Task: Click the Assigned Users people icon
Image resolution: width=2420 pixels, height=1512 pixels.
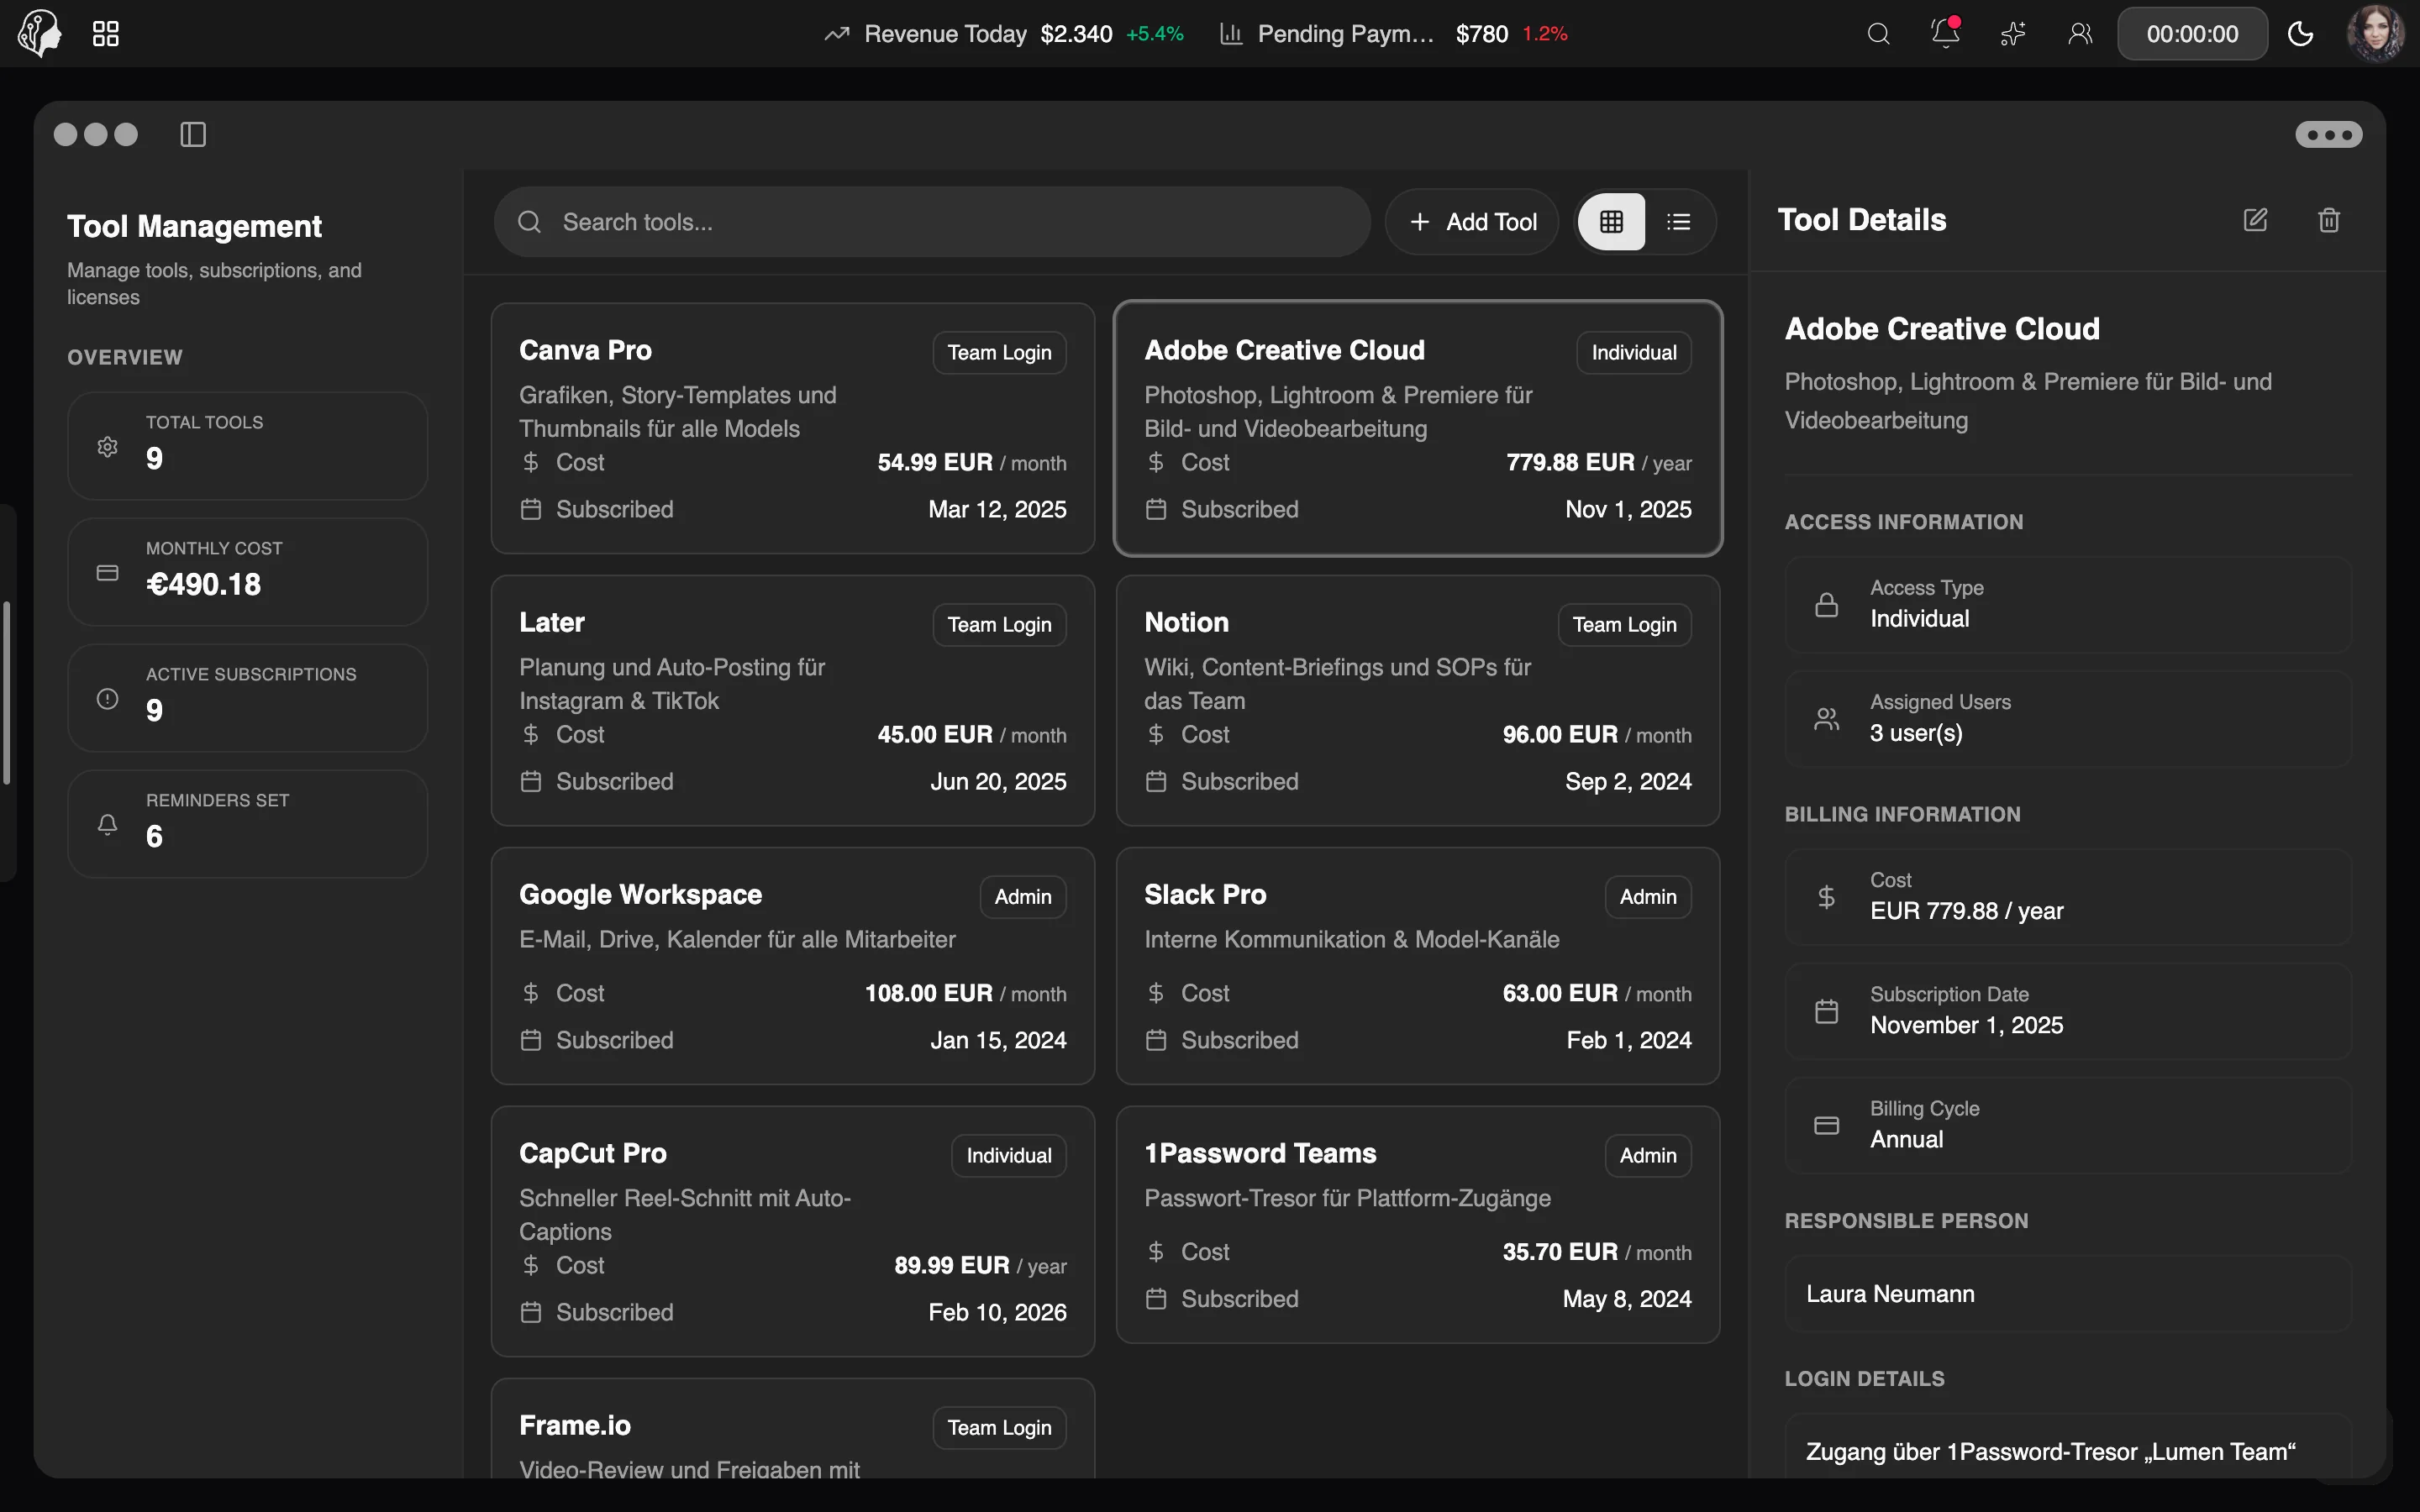Action: coord(1826,718)
